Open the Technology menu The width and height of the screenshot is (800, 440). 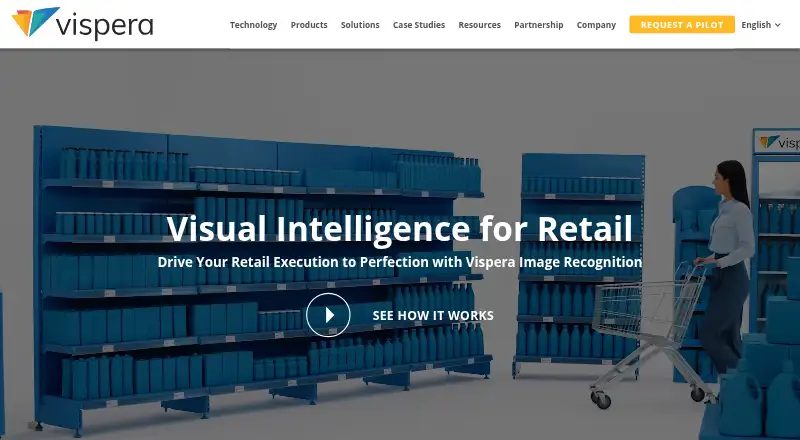click(x=253, y=25)
